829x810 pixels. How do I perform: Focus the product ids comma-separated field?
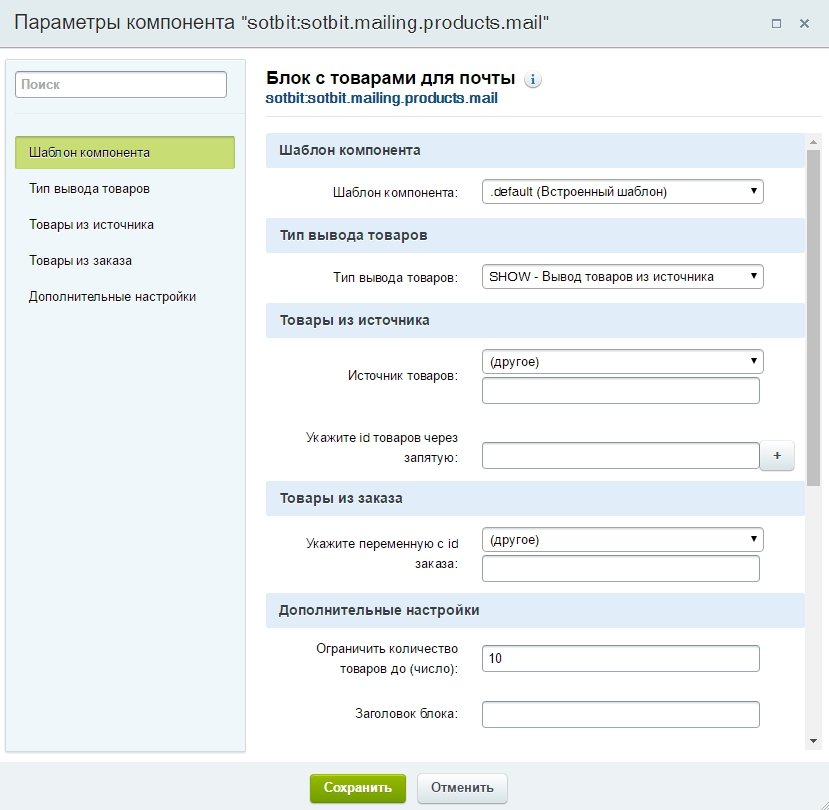tap(621, 455)
